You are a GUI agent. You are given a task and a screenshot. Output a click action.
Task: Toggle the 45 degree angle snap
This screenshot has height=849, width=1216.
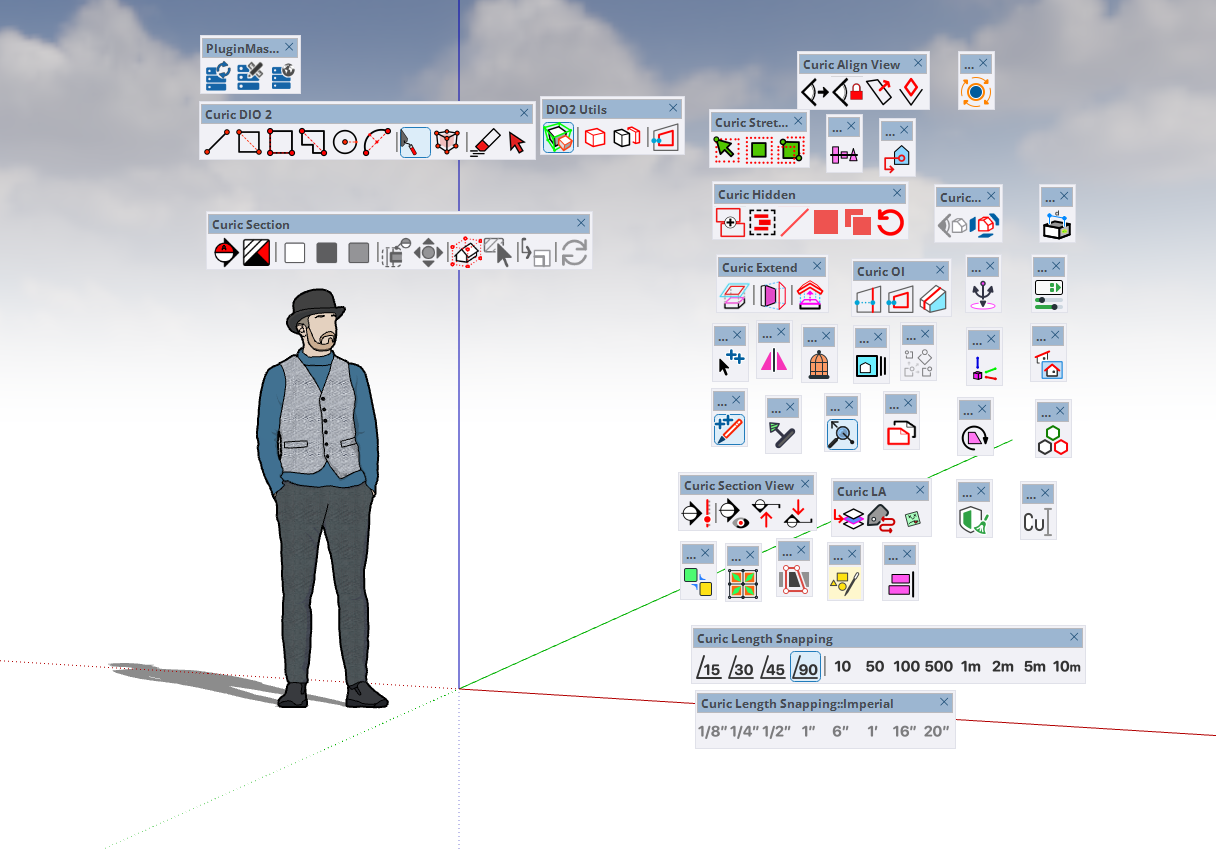click(x=773, y=667)
